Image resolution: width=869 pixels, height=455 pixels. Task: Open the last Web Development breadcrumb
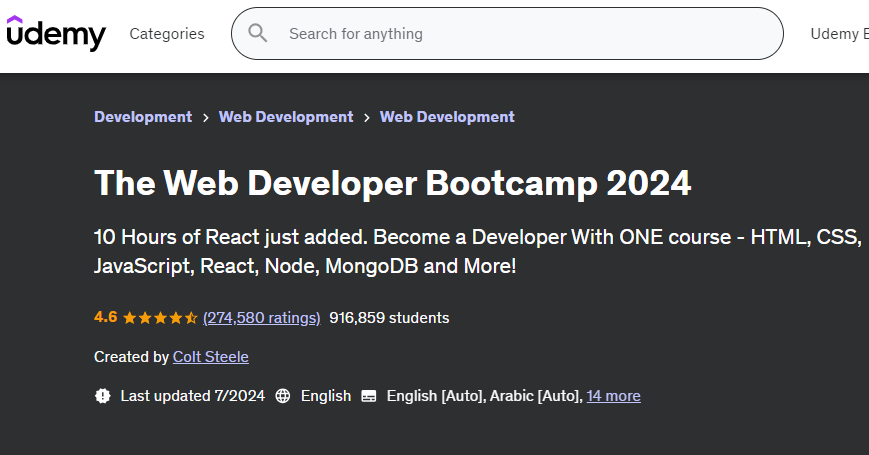click(x=447, y=117)
